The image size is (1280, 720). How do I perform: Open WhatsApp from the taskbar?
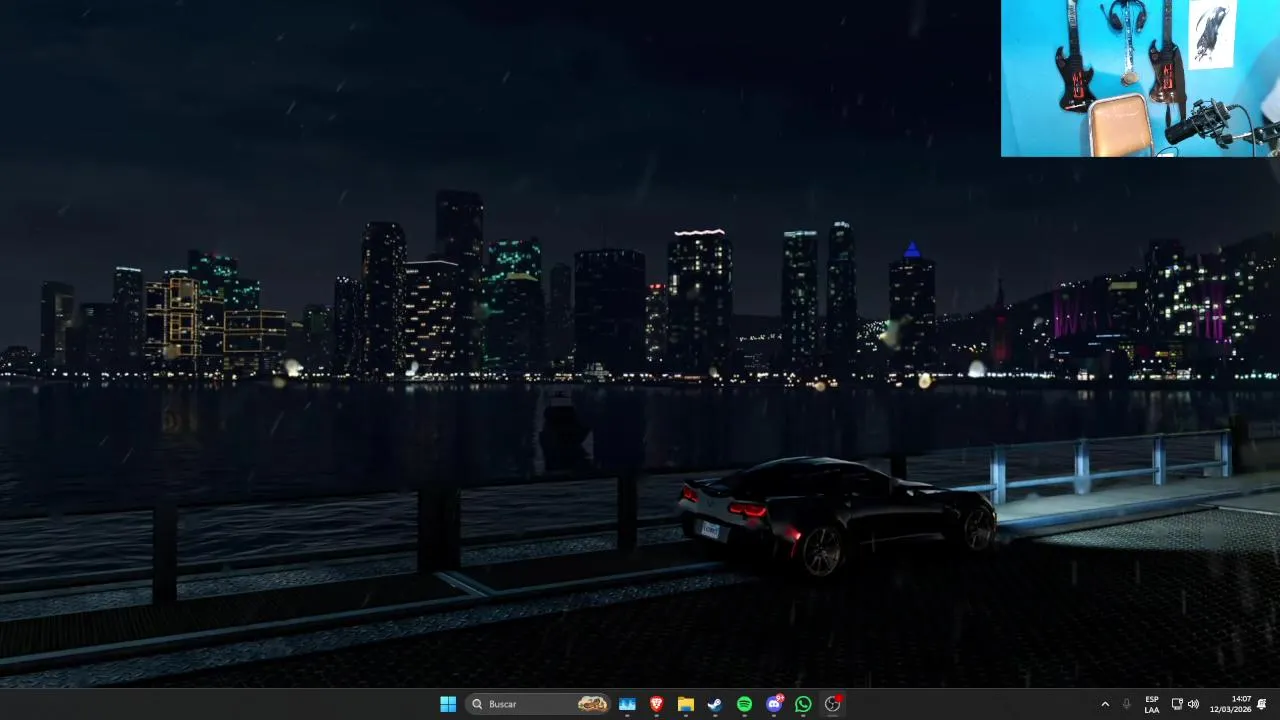click(803, 704)
